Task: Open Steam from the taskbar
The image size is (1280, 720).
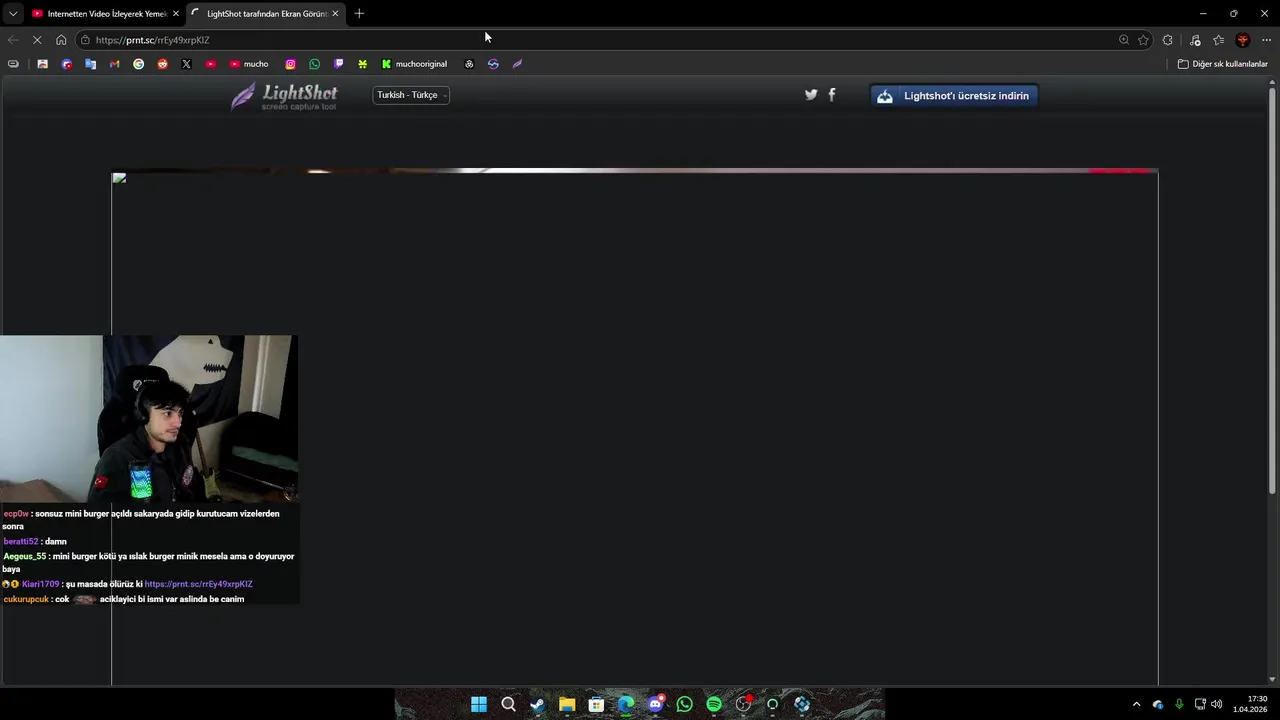Action: (x=537, y=704)
